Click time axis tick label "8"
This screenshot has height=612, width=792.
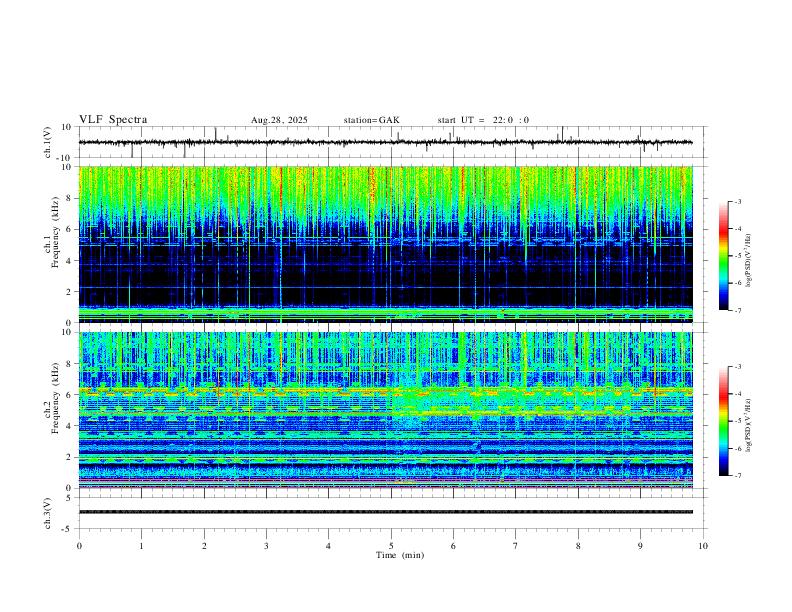coord(578,546)
